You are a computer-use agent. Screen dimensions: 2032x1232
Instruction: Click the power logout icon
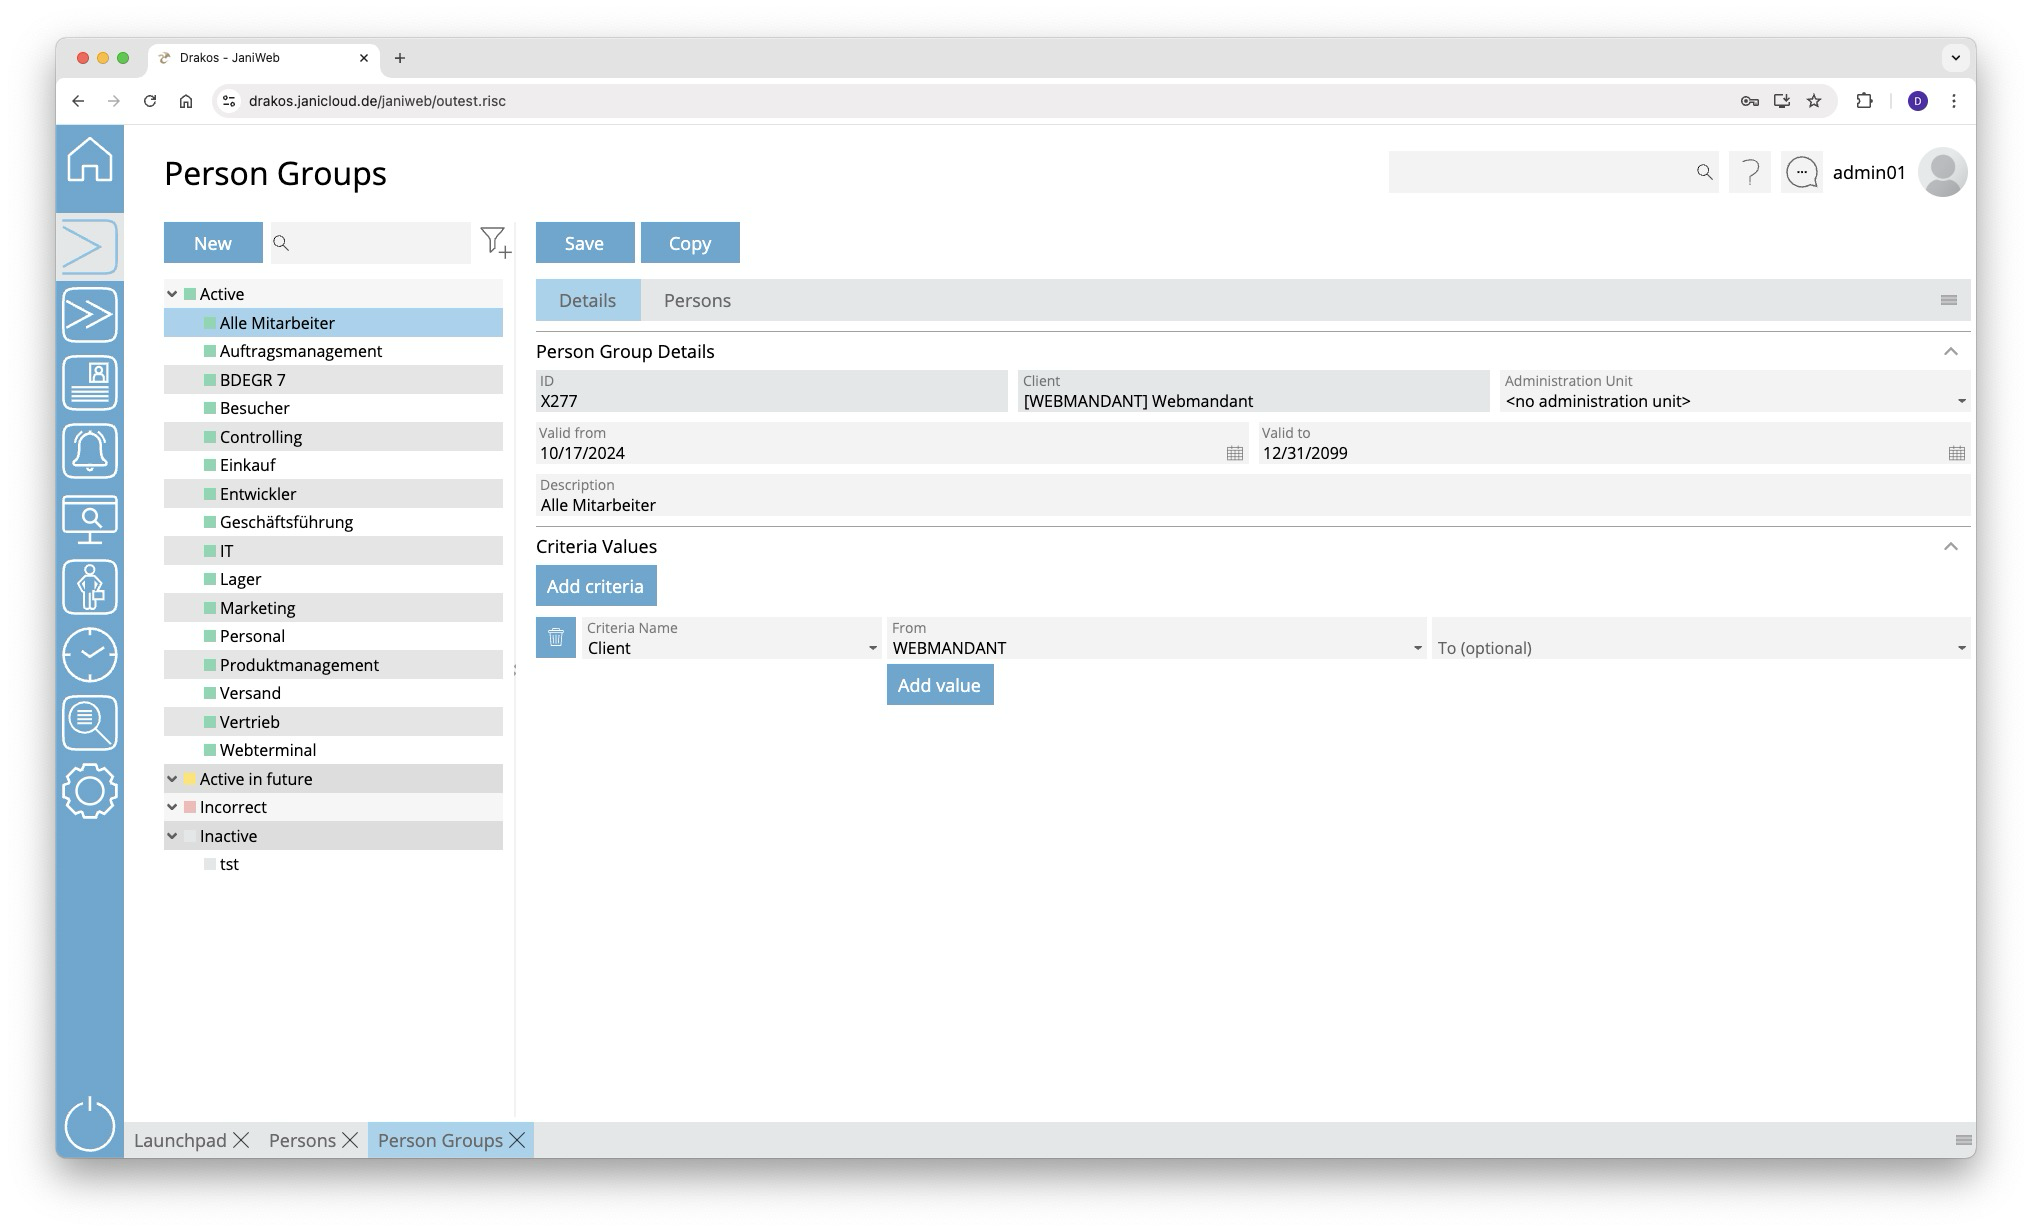(90, 1124)
